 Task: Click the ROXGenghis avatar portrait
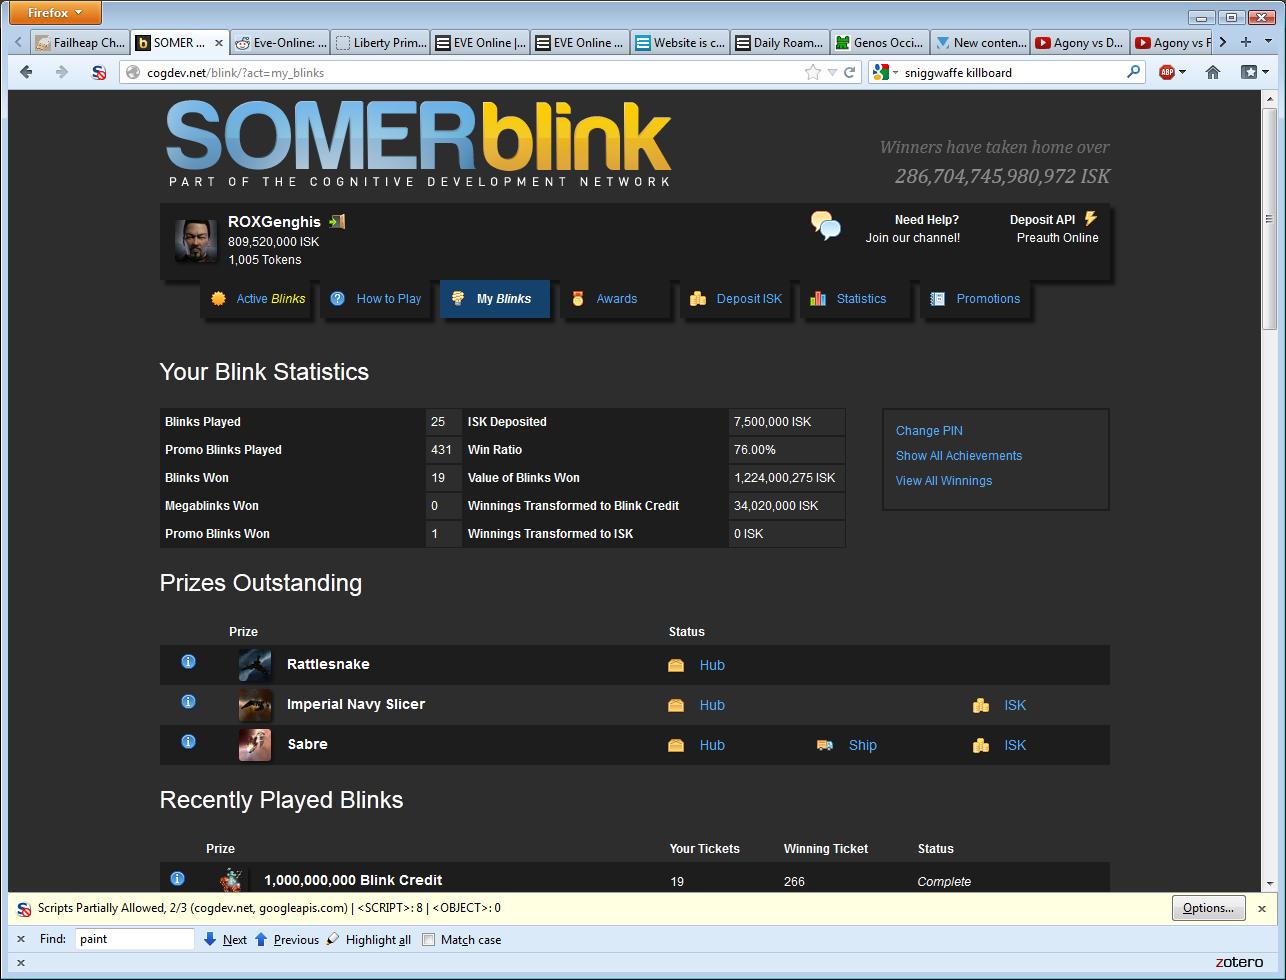tap(196, 240)
